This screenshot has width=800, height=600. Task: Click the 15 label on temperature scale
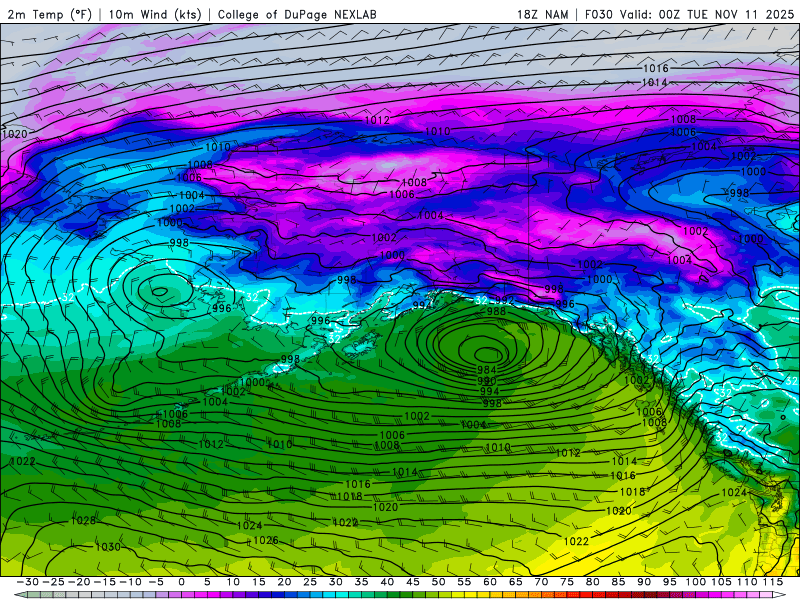tap(259, 582)
